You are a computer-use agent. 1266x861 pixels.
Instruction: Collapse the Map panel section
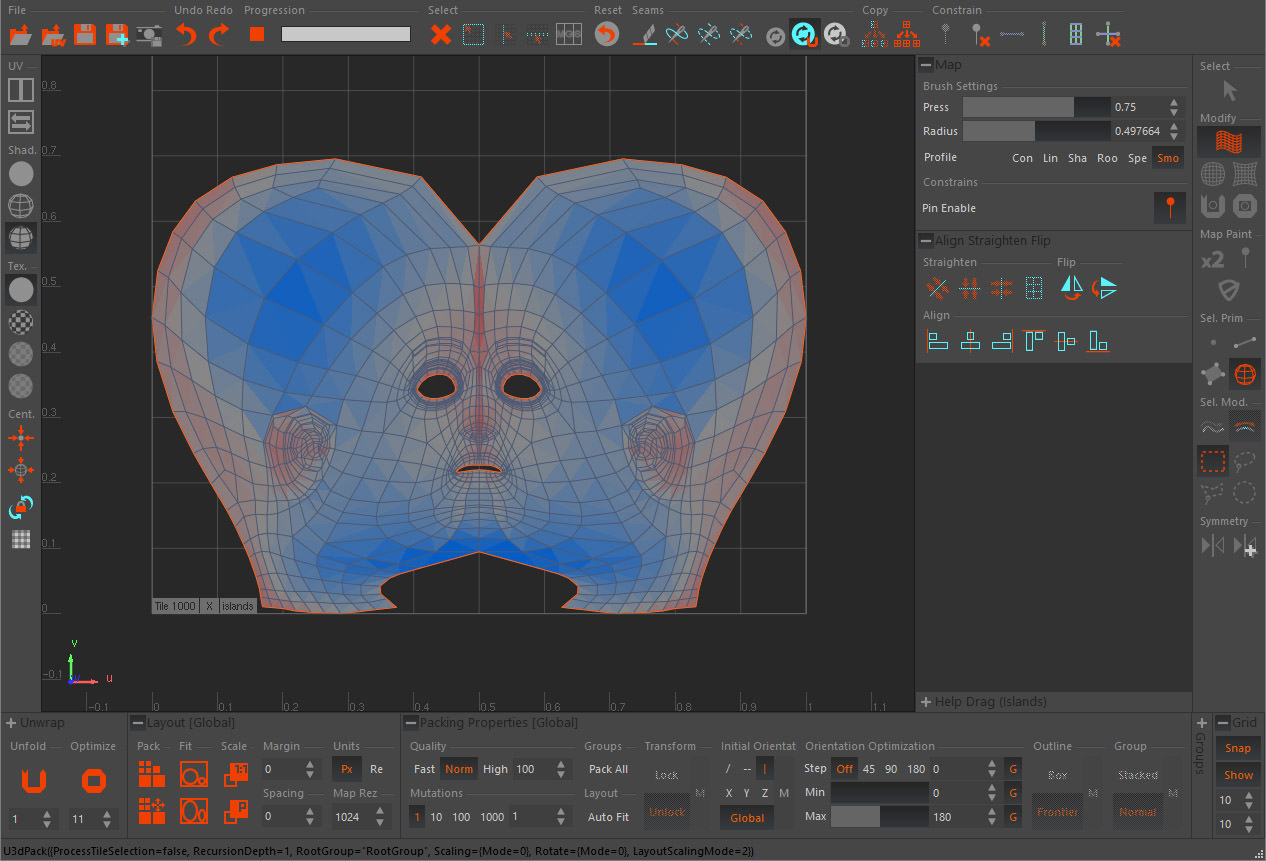click(x=926, y=65)
